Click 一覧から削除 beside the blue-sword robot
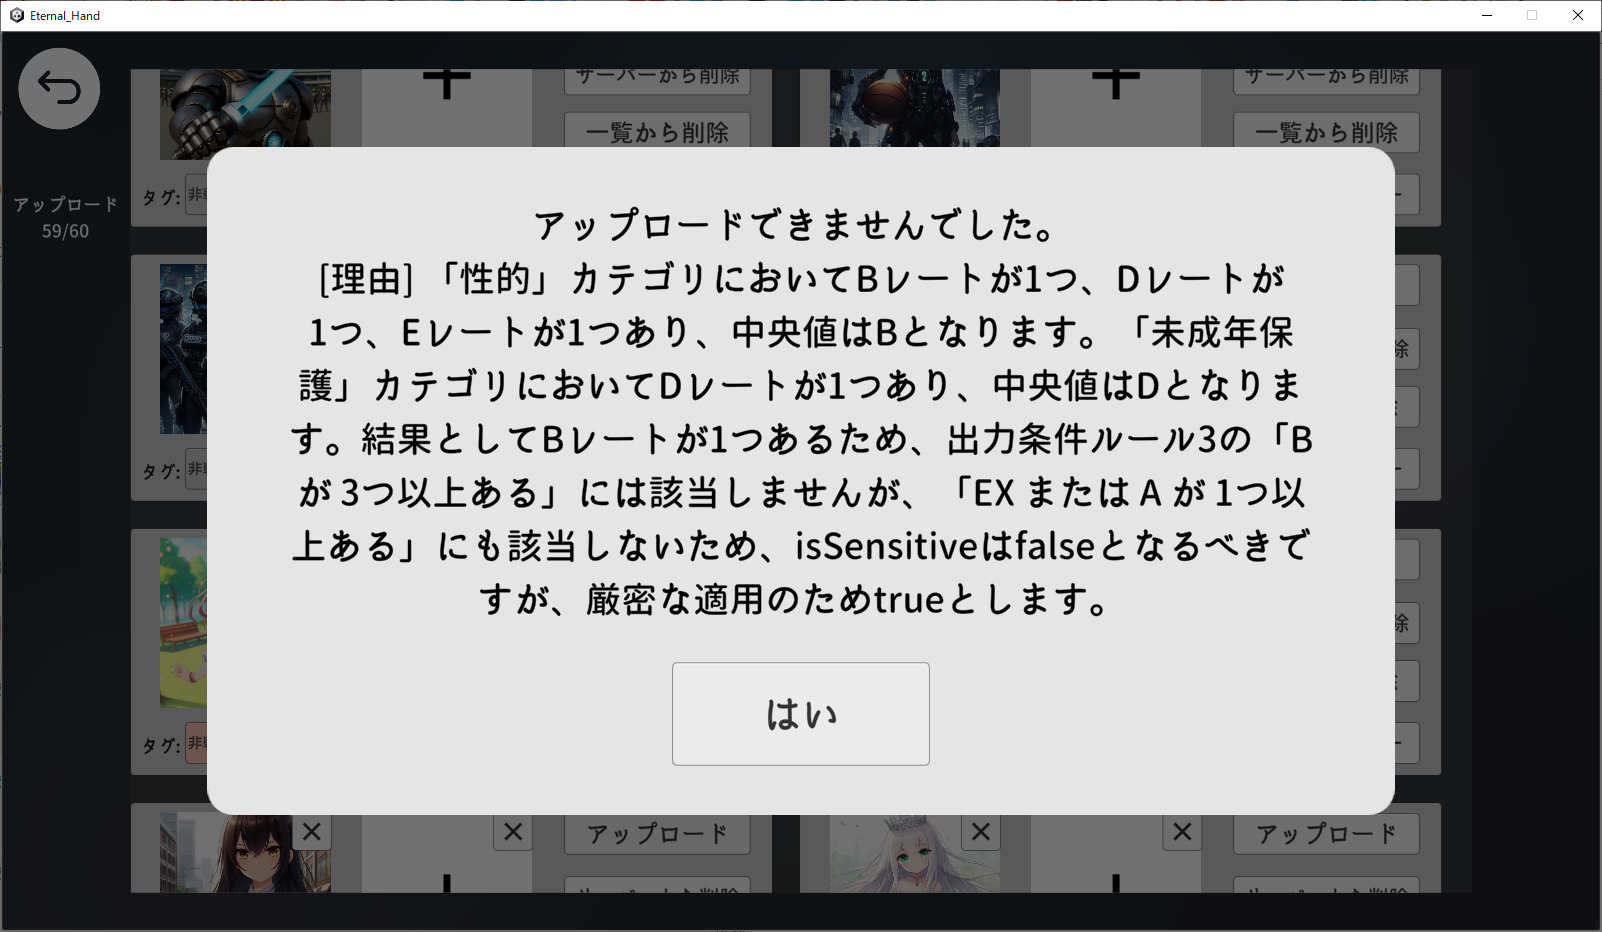The image size is (1602, 932). coord(657,132)
